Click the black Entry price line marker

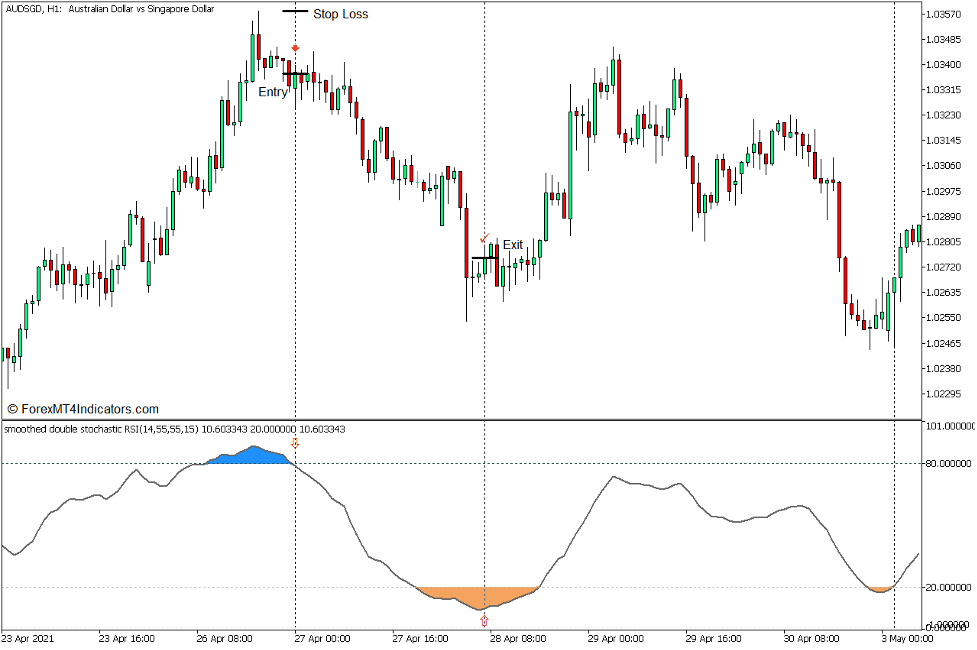(295, 74)
